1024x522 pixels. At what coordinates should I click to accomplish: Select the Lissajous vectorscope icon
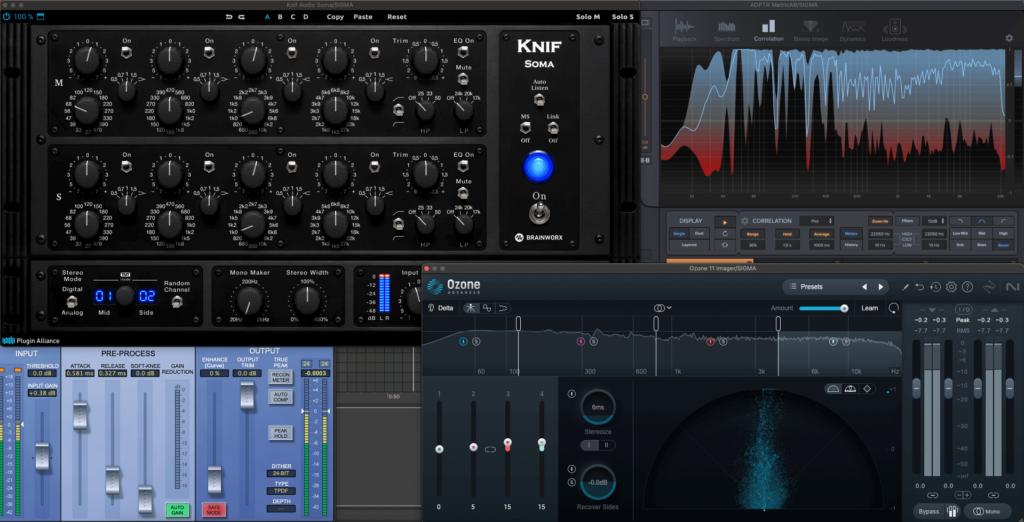(867, 388)
